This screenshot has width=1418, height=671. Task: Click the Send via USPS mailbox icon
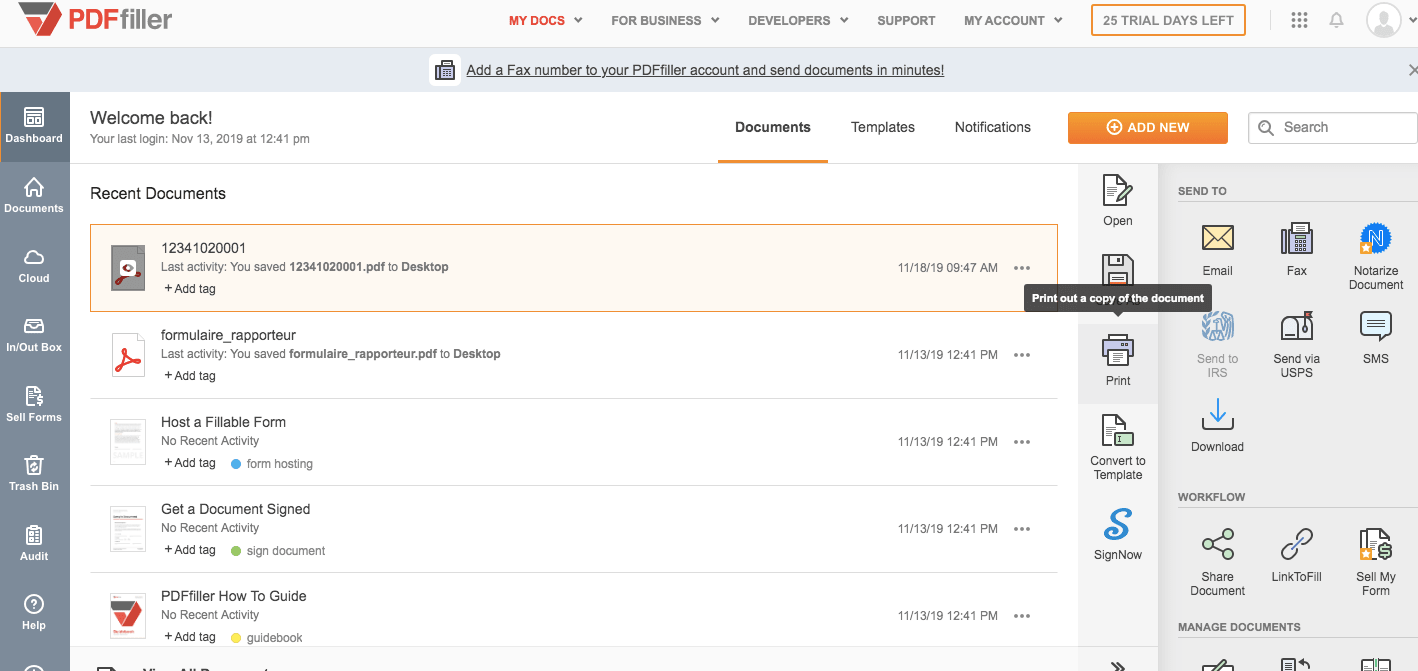click(1296, 327)
